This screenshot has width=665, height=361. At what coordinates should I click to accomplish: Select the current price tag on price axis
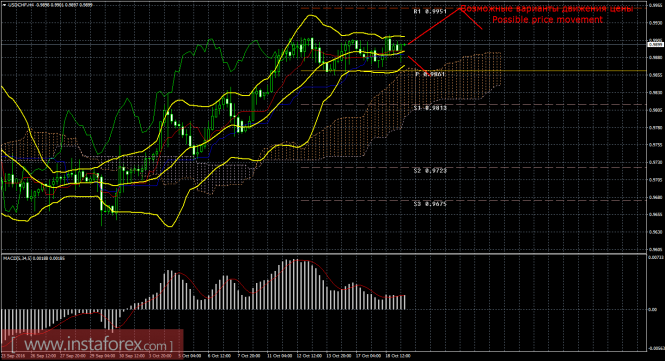click(656, 44)
